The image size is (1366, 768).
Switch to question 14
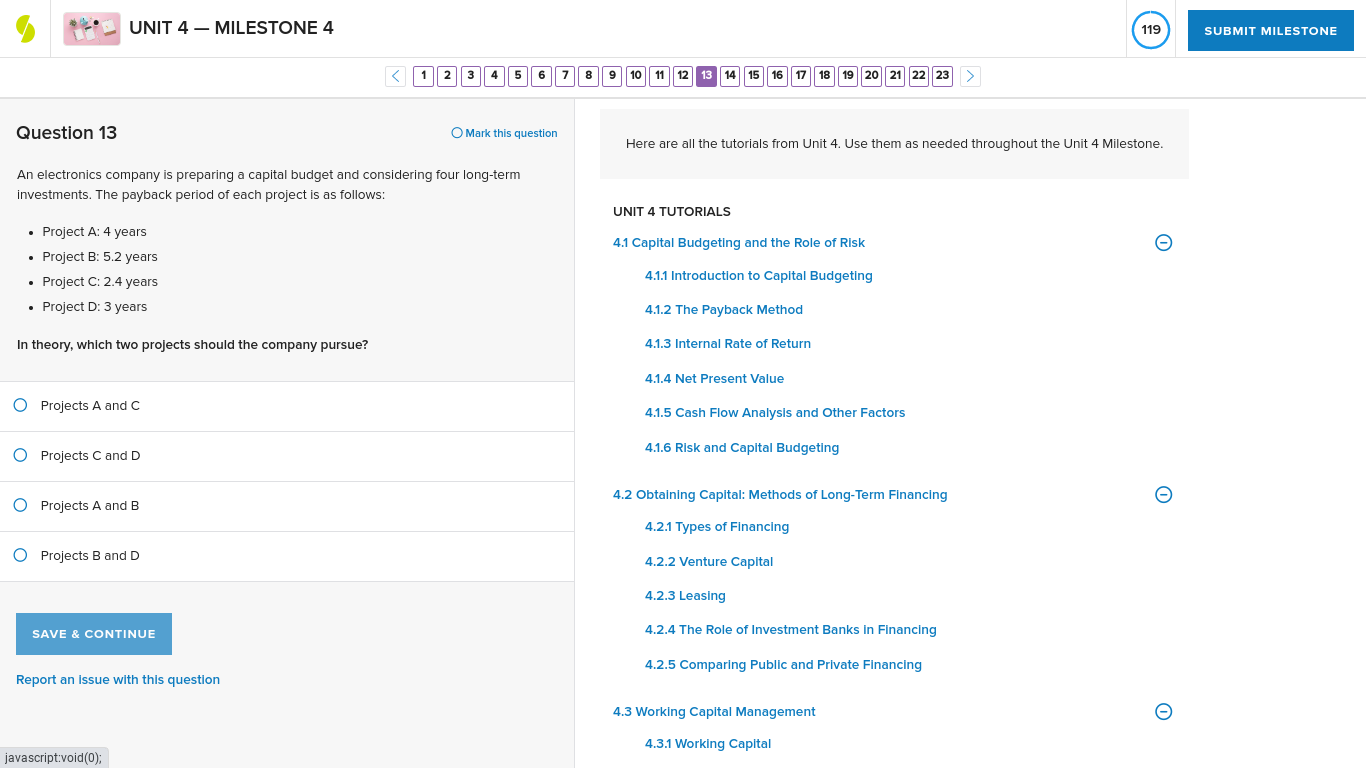[730, 76]
